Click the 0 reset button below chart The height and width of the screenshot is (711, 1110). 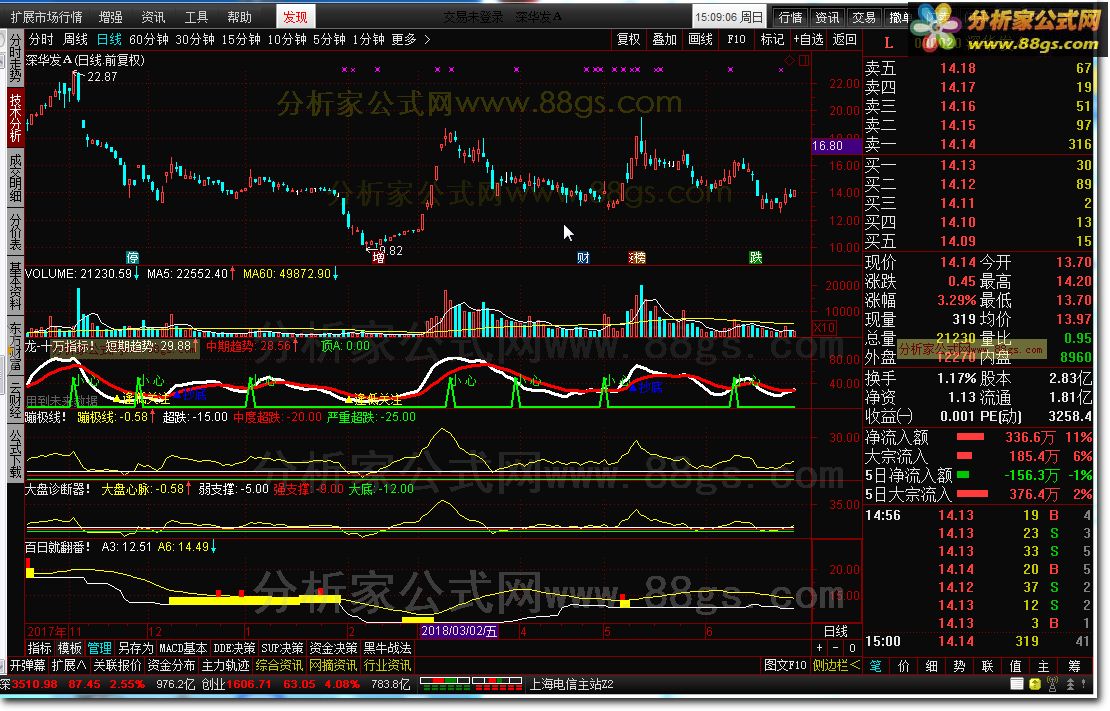pyautogui.click(x=852, y=647)
